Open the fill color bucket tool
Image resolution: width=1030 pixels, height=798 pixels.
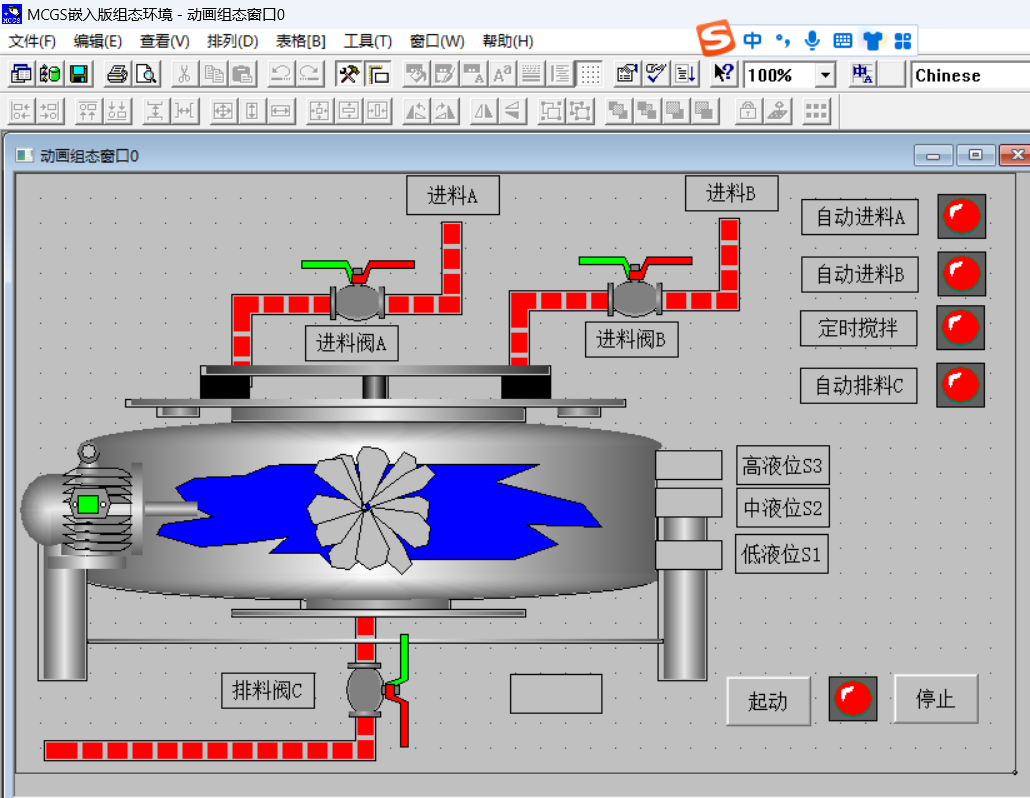click(x=415, y=74)
